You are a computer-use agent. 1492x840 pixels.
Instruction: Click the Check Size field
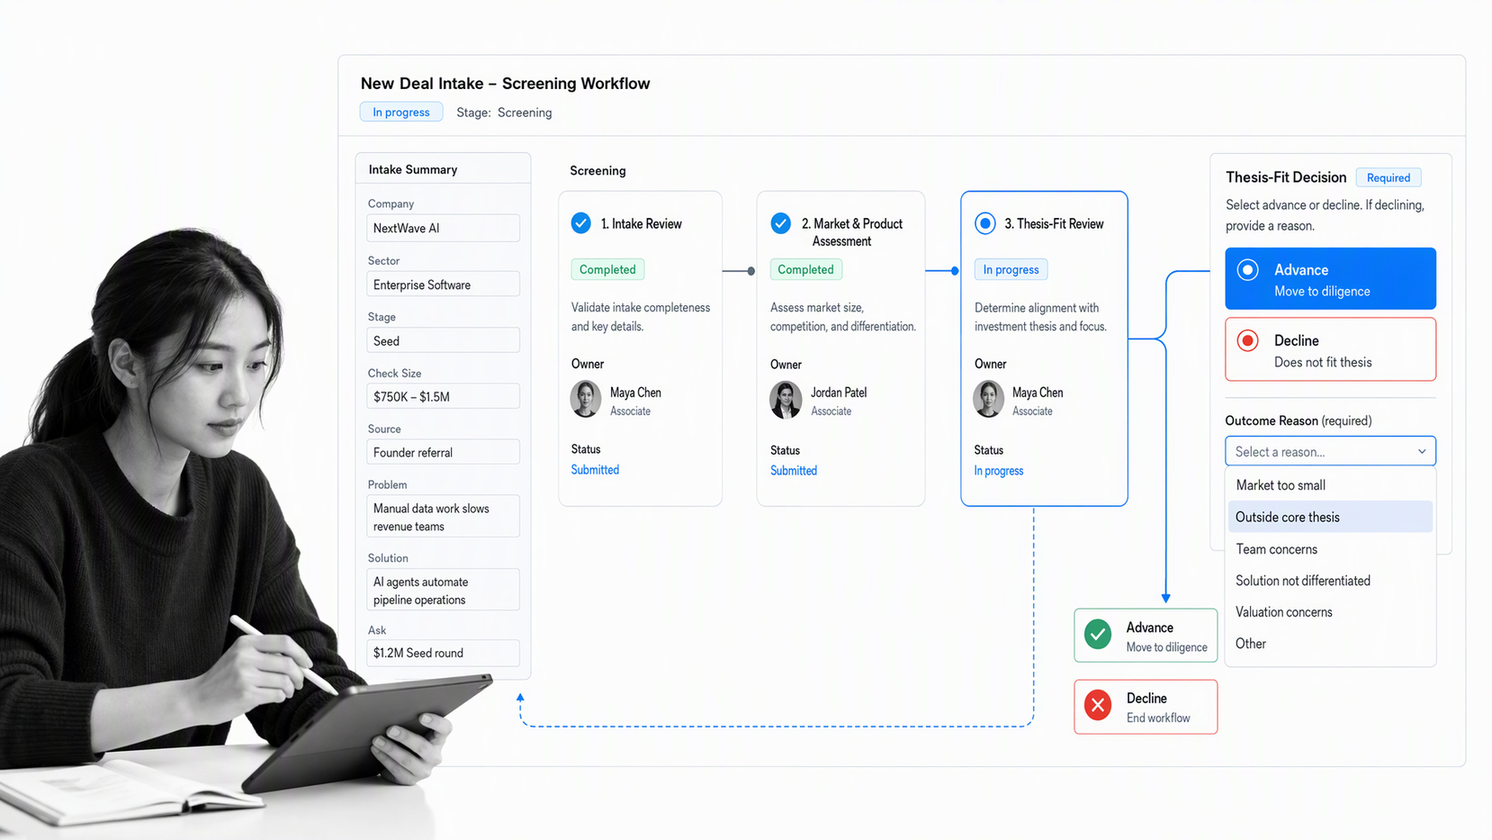point(443,397)
